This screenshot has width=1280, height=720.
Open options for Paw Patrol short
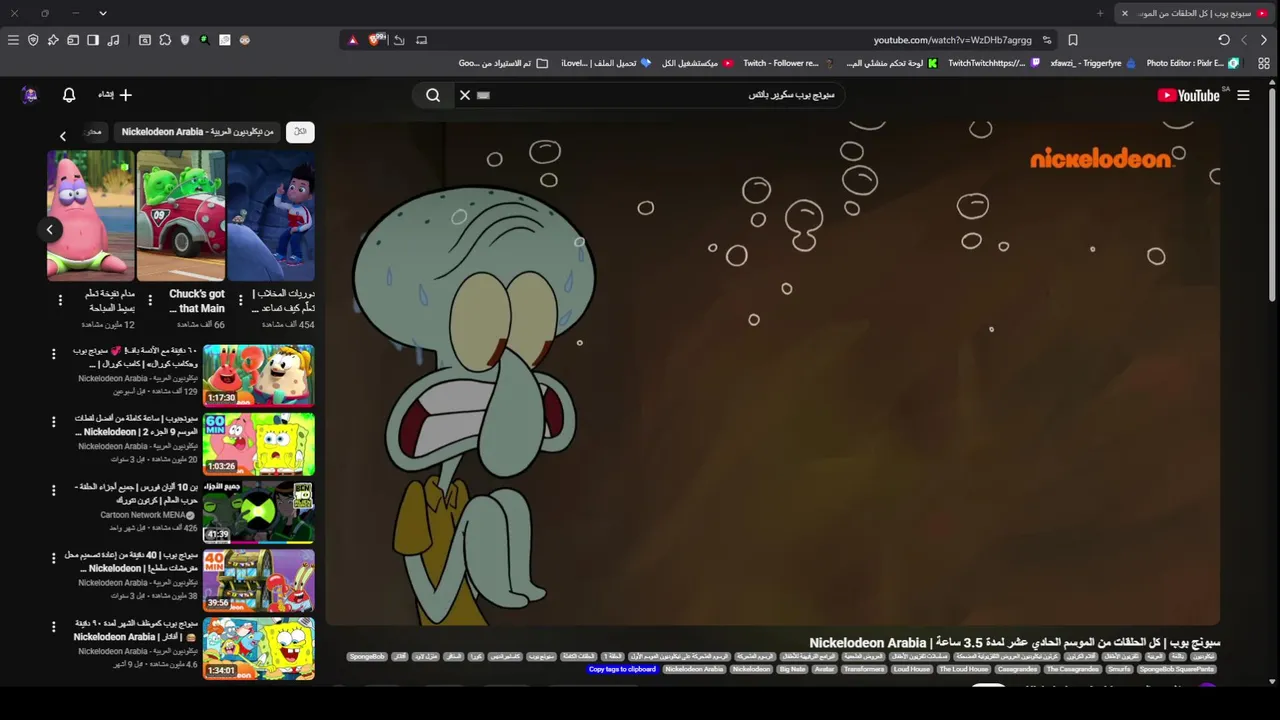[x=240, y=300]
